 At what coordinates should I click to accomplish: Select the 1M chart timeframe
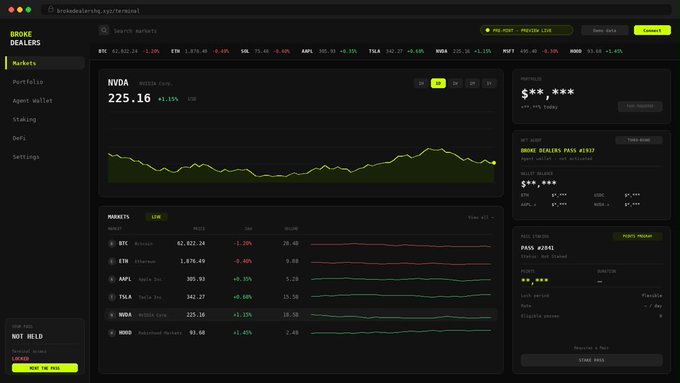click(x=472, y=83)
